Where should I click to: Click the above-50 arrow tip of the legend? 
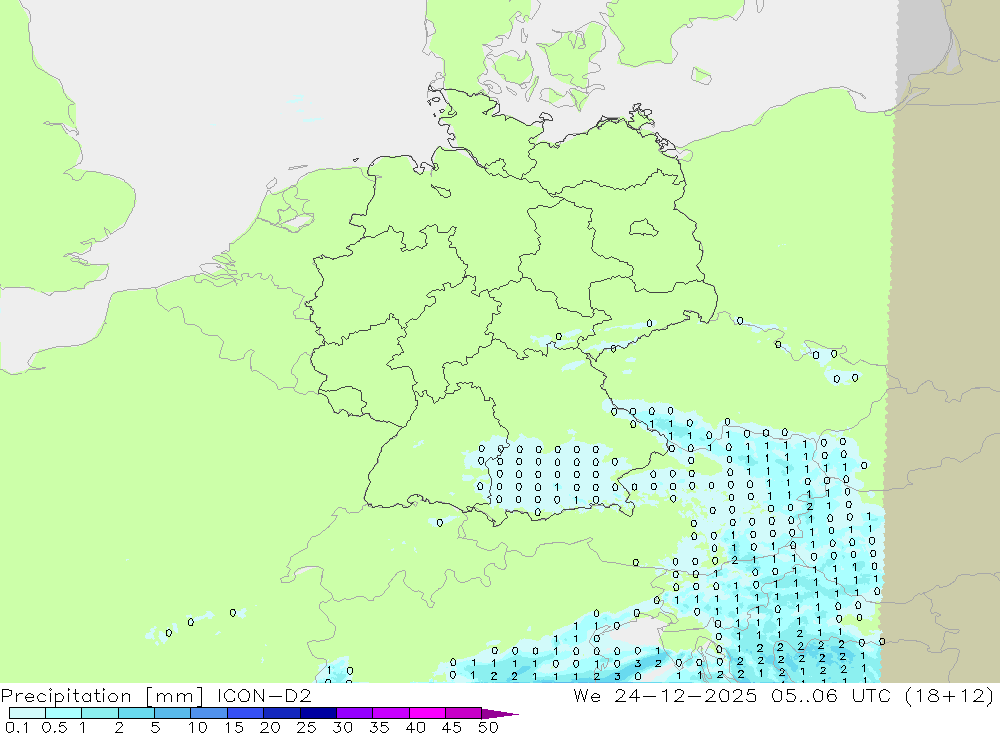tap(501, 713)
